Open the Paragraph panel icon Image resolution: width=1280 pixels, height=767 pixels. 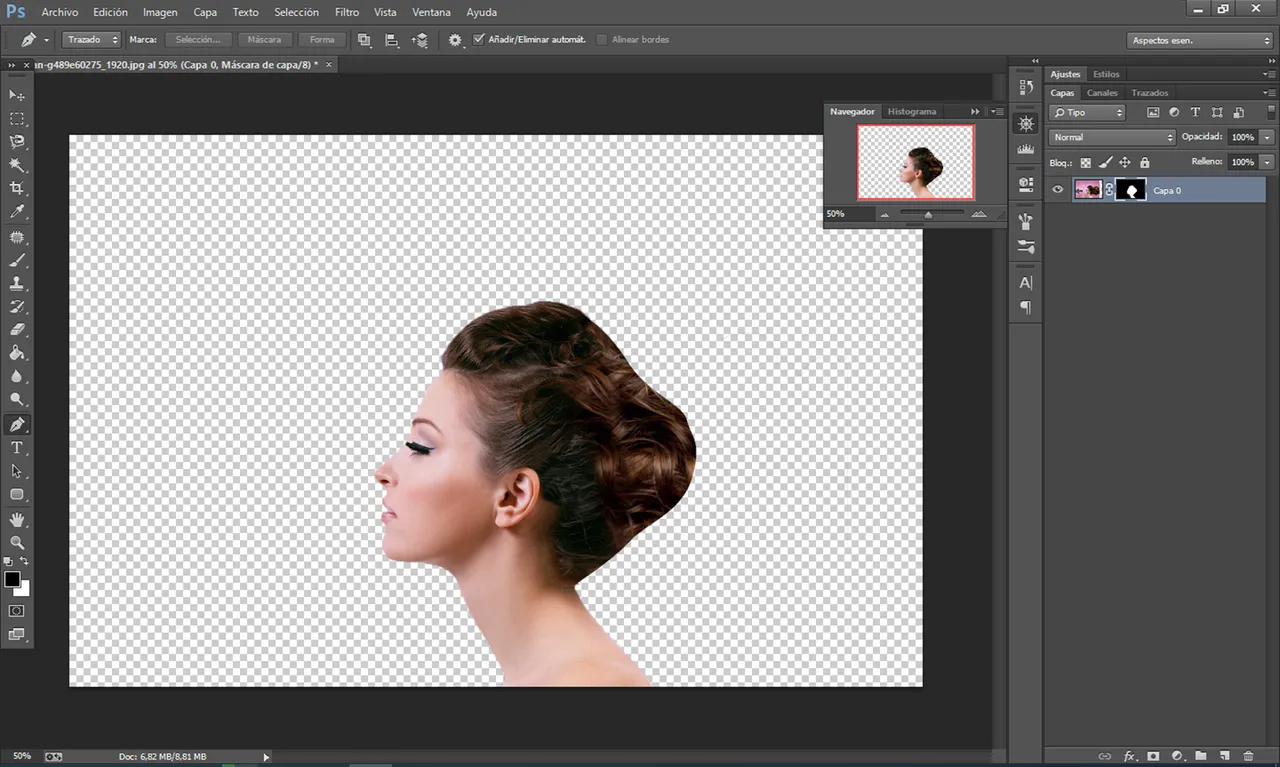pyautogui.click(x=1025, y=308)
